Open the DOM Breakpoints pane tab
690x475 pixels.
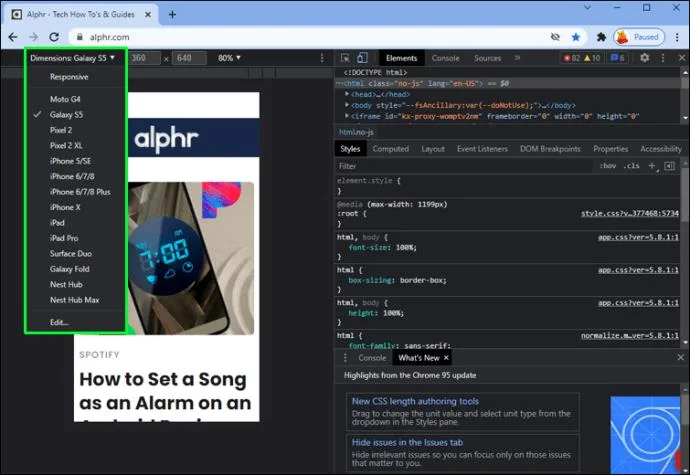click(550, 149)
